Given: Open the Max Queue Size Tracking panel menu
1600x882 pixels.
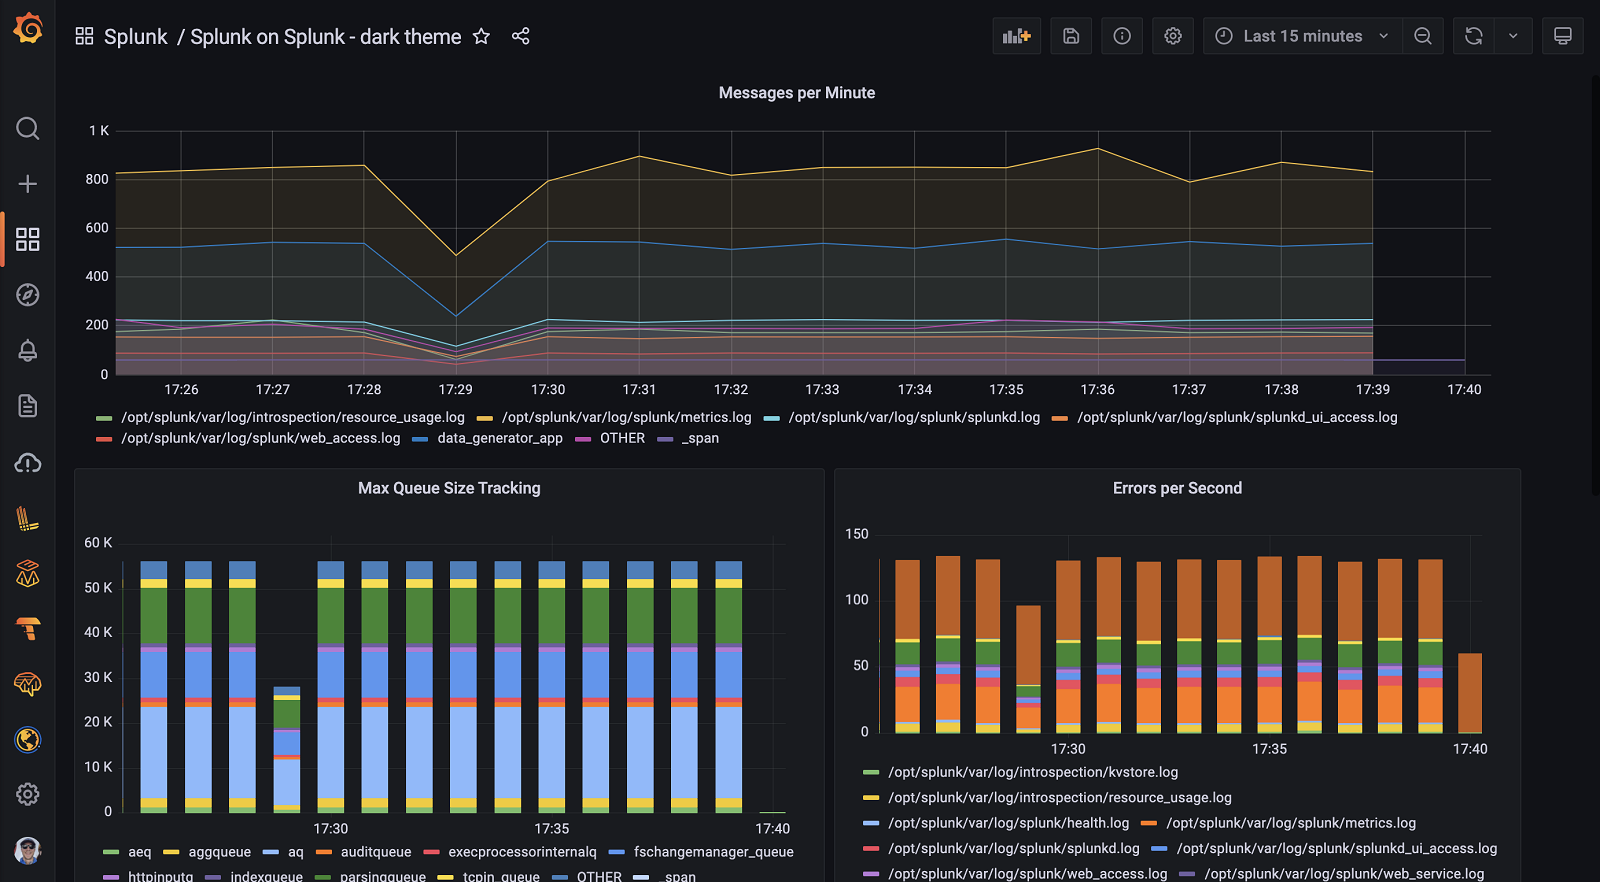Looking at the screenshot, I should 449,488.
